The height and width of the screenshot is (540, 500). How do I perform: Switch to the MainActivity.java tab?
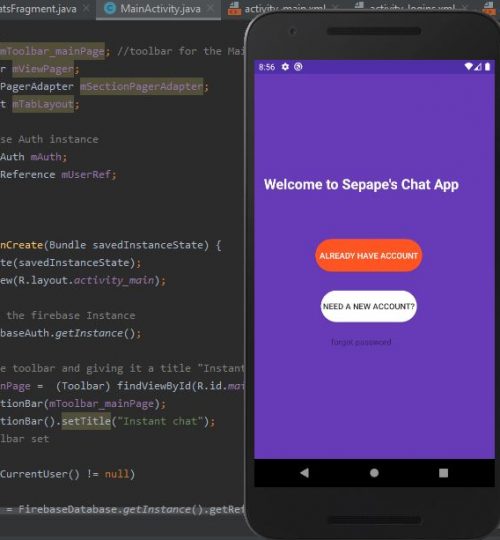tap(160, 9)
